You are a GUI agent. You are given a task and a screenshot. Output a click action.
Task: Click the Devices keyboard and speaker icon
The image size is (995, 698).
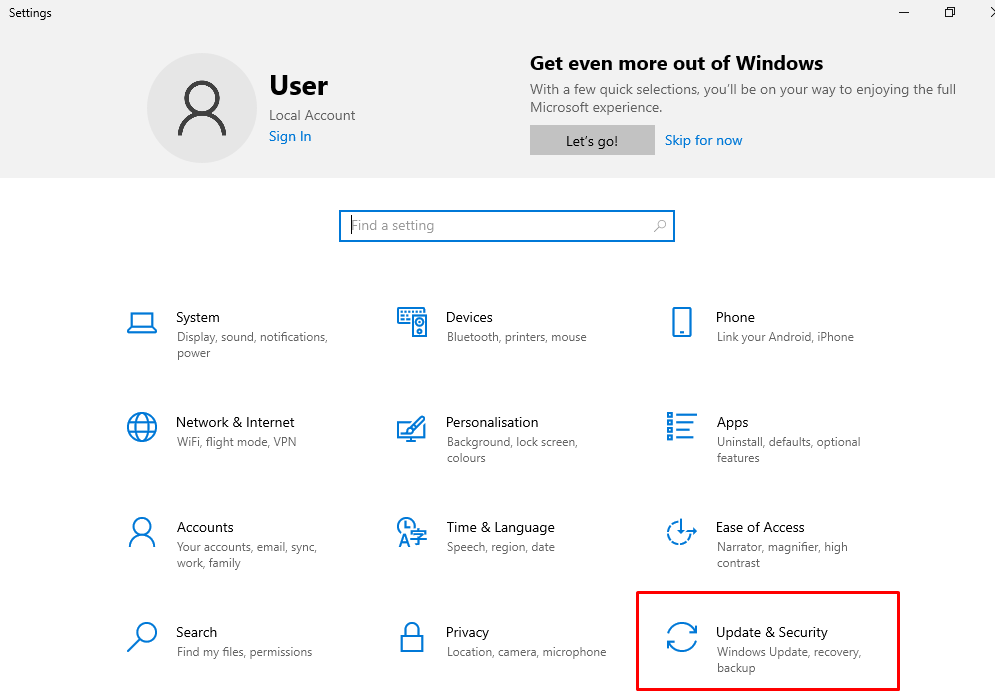click(x=412, y=322)
